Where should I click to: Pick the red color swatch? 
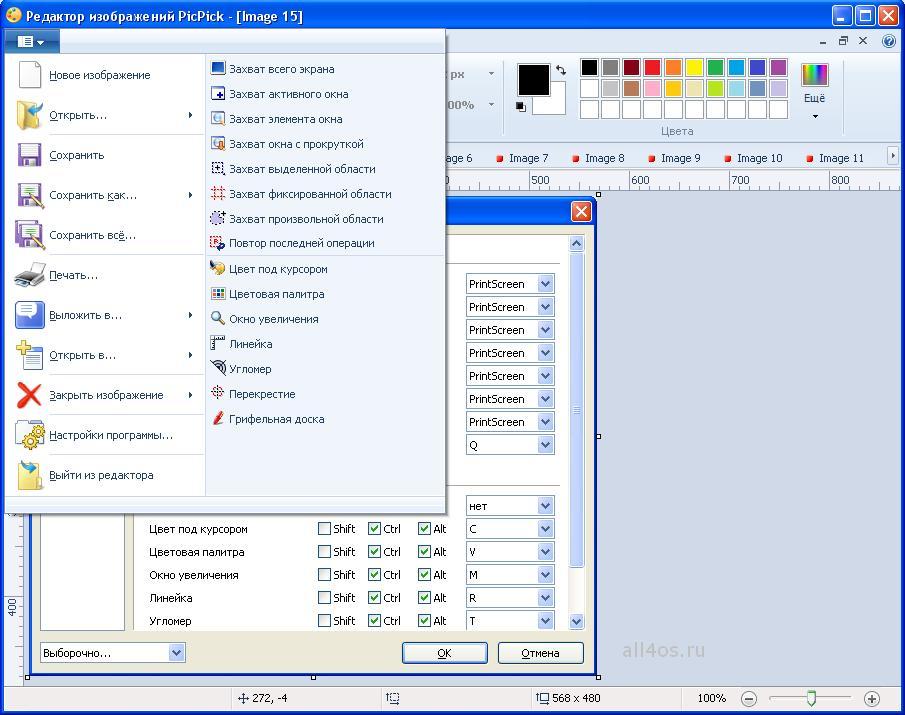click(x=652, y=68)
